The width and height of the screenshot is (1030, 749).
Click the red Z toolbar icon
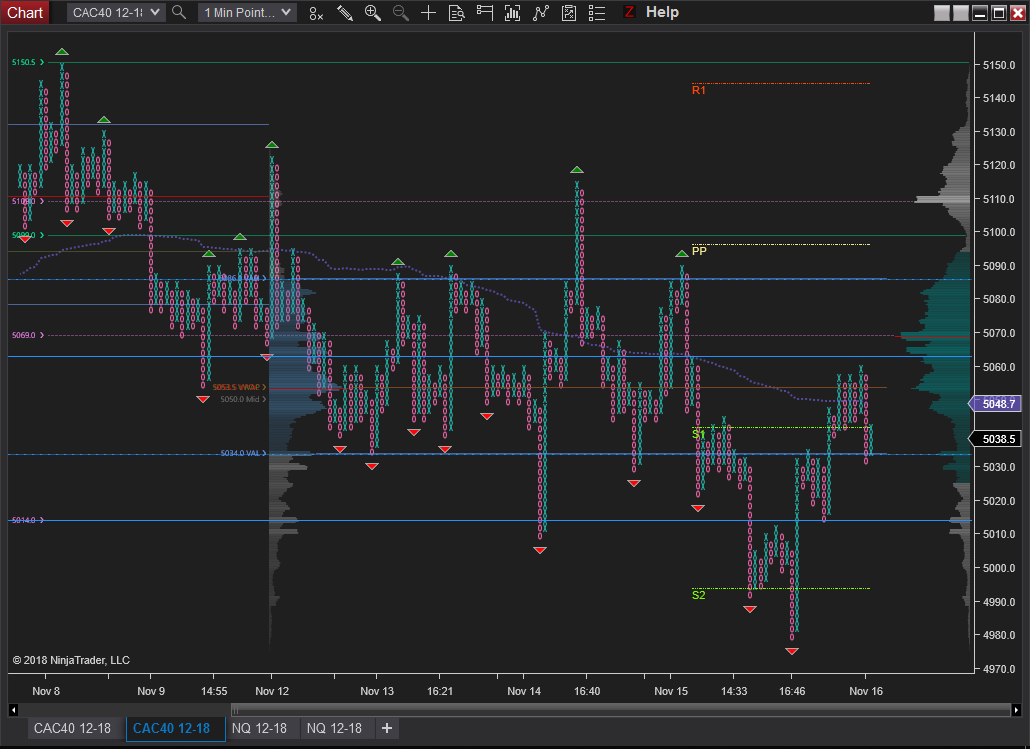(x=629, y=12)
